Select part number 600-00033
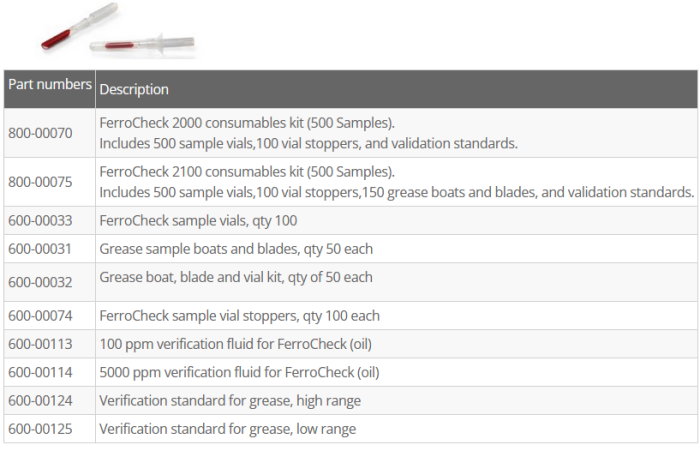The image size is (700, 451). click(x=40, y=220)
